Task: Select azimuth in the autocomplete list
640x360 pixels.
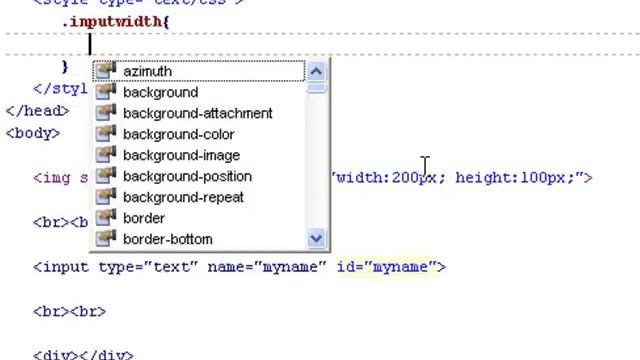Action: coord(199,71)
